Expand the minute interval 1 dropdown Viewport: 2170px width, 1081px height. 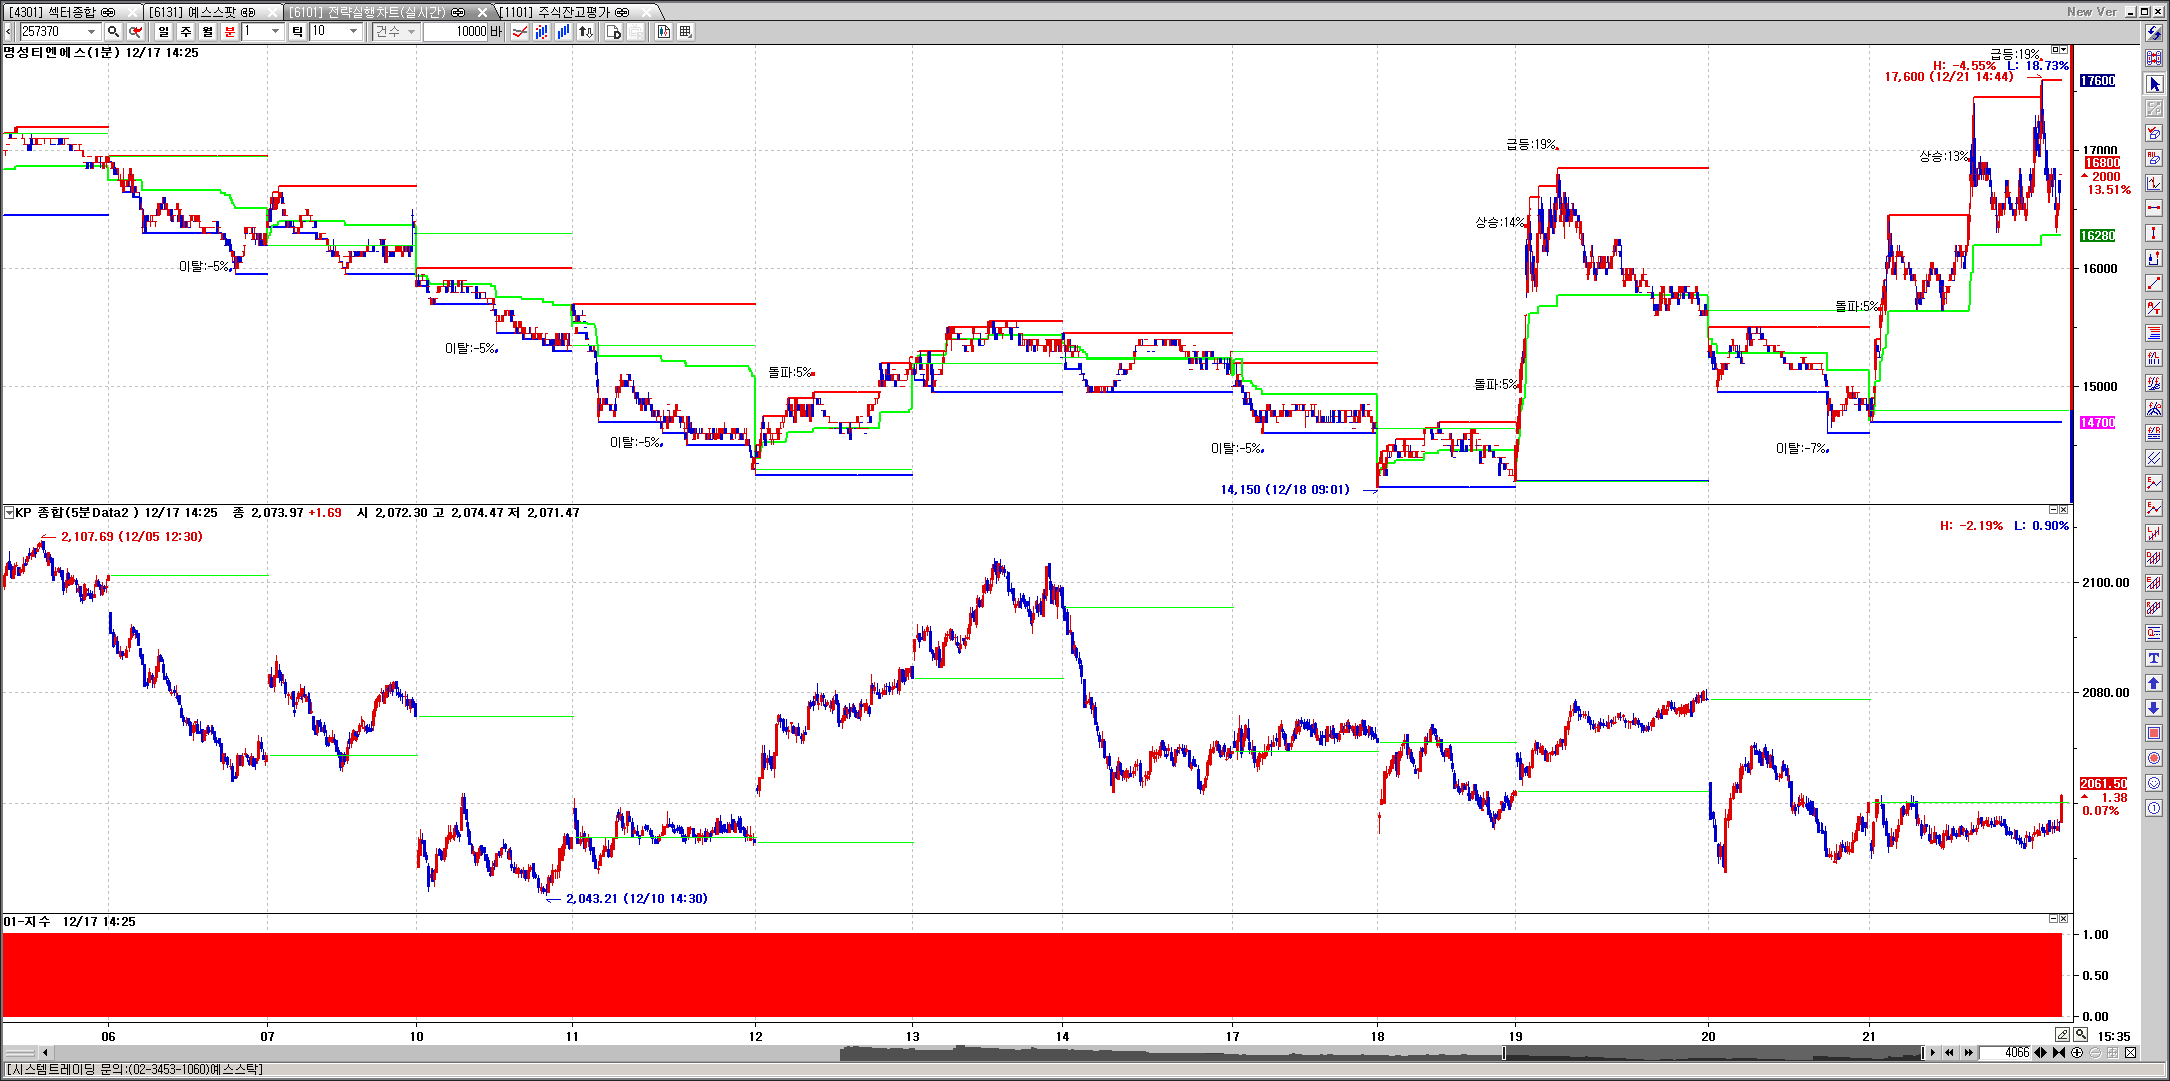click(276, 32)
